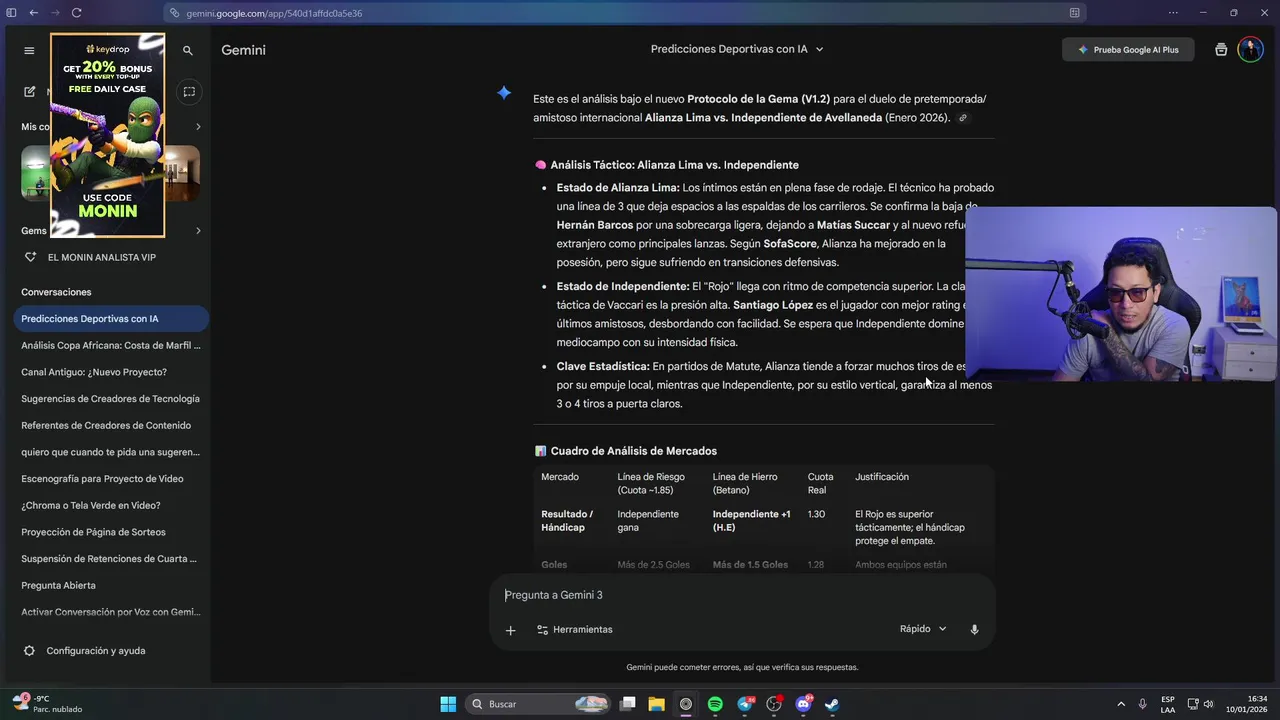
Task: Open the weather widget showing -9°C
Action: point(47,704)
